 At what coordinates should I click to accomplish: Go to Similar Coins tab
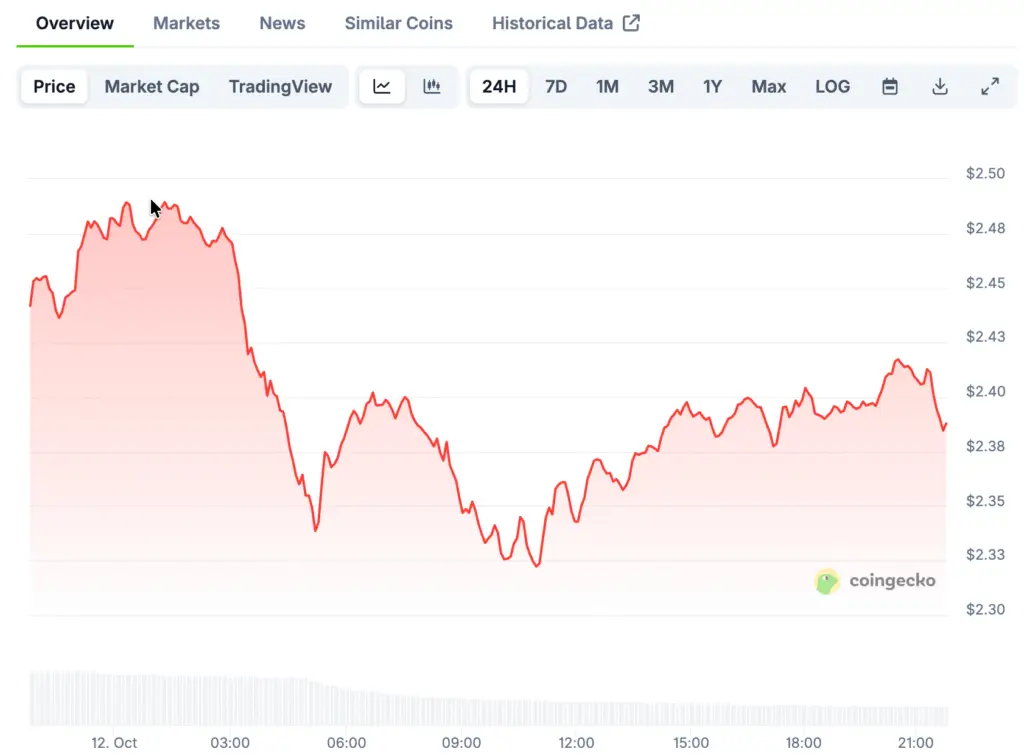398,23
